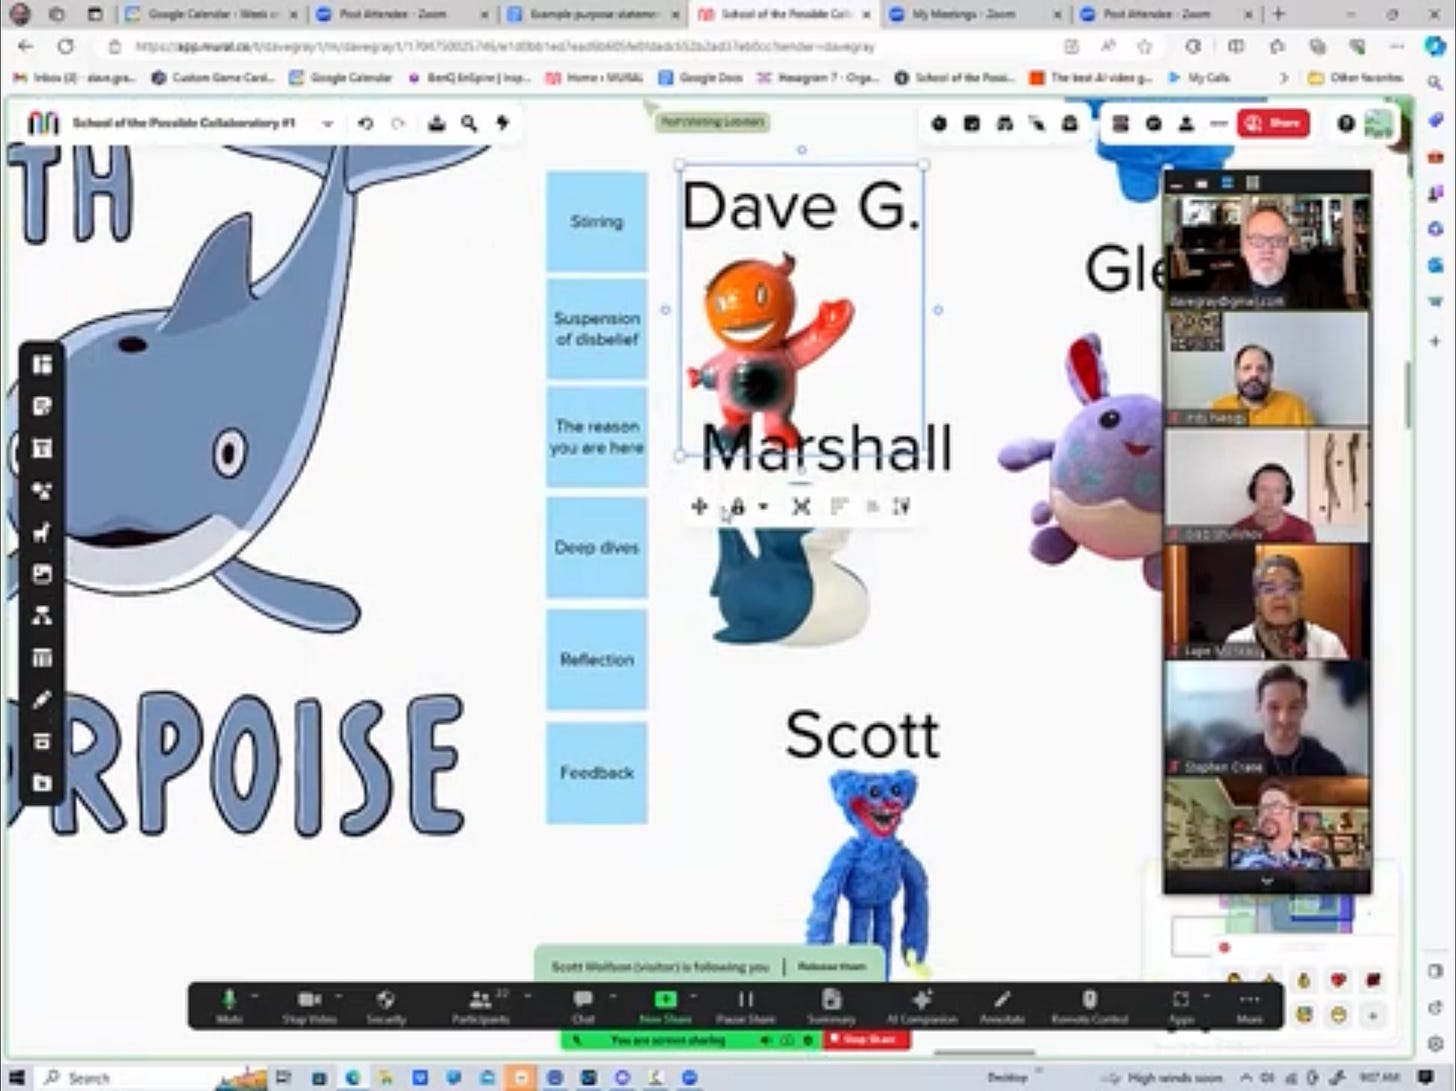Reload the browser page
1456x1091 pixels.
click(x=65, y=46)
